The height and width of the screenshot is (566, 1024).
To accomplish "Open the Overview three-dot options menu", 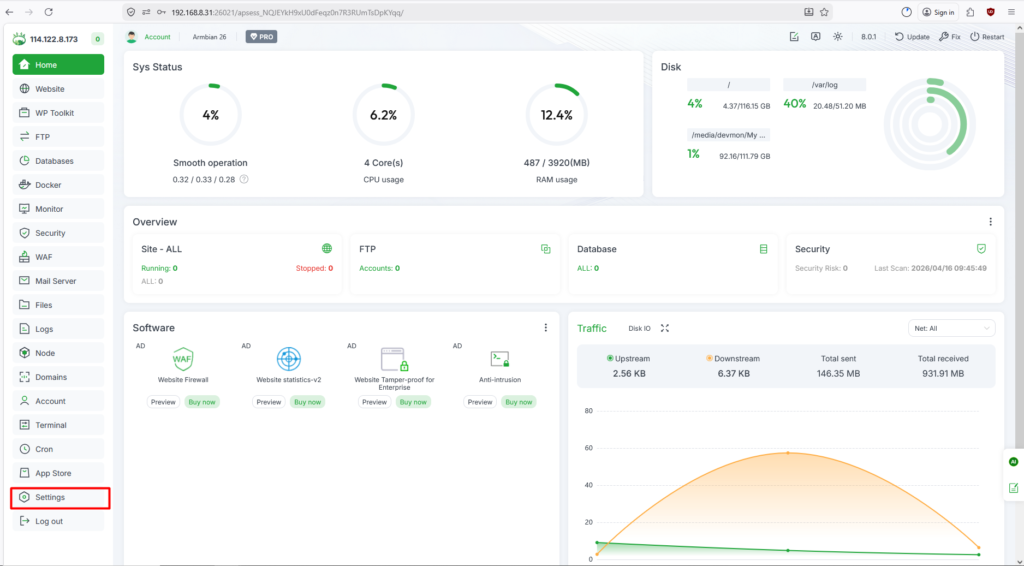I will coord(991,222).
